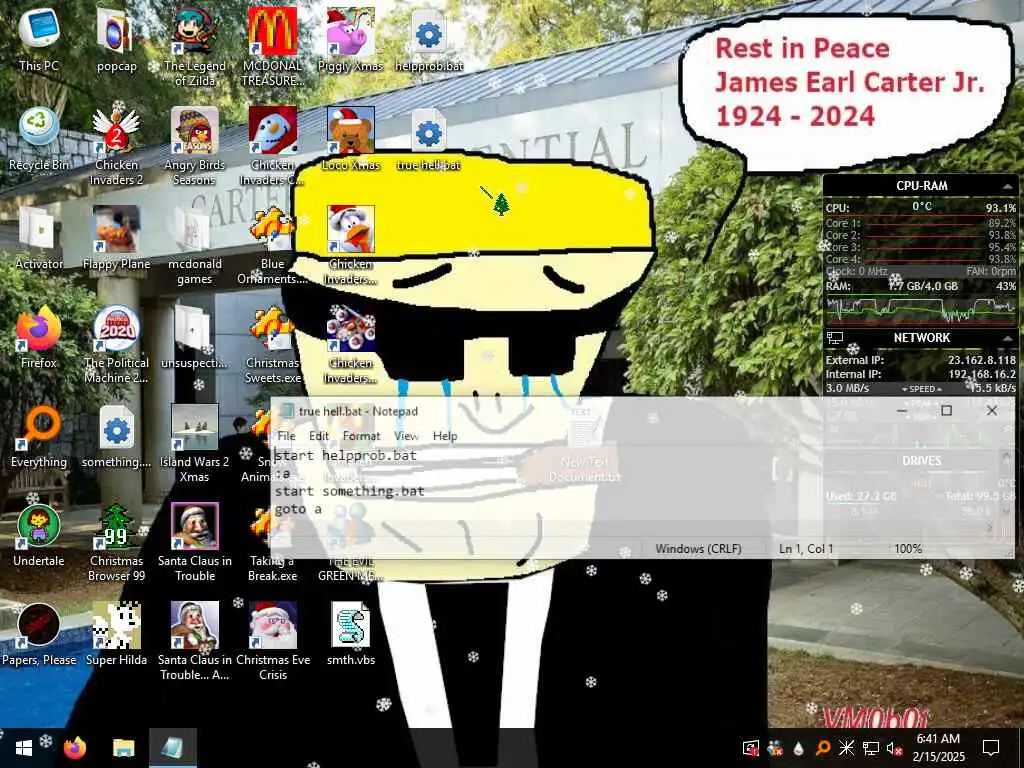Open the mcdonald games folder
1024x768 pixels.
pyautogui.click(x=195, y=246)
